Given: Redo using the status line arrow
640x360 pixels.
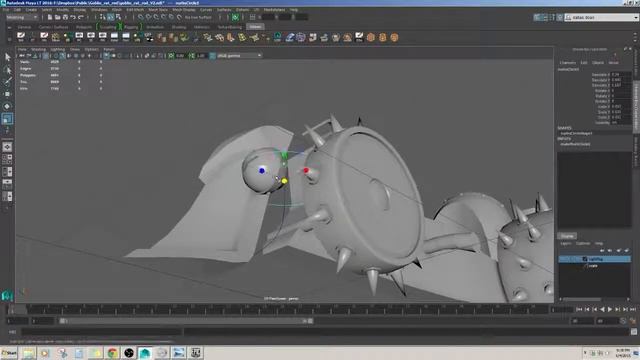Looking at the screenshot, I should point(81,17).
